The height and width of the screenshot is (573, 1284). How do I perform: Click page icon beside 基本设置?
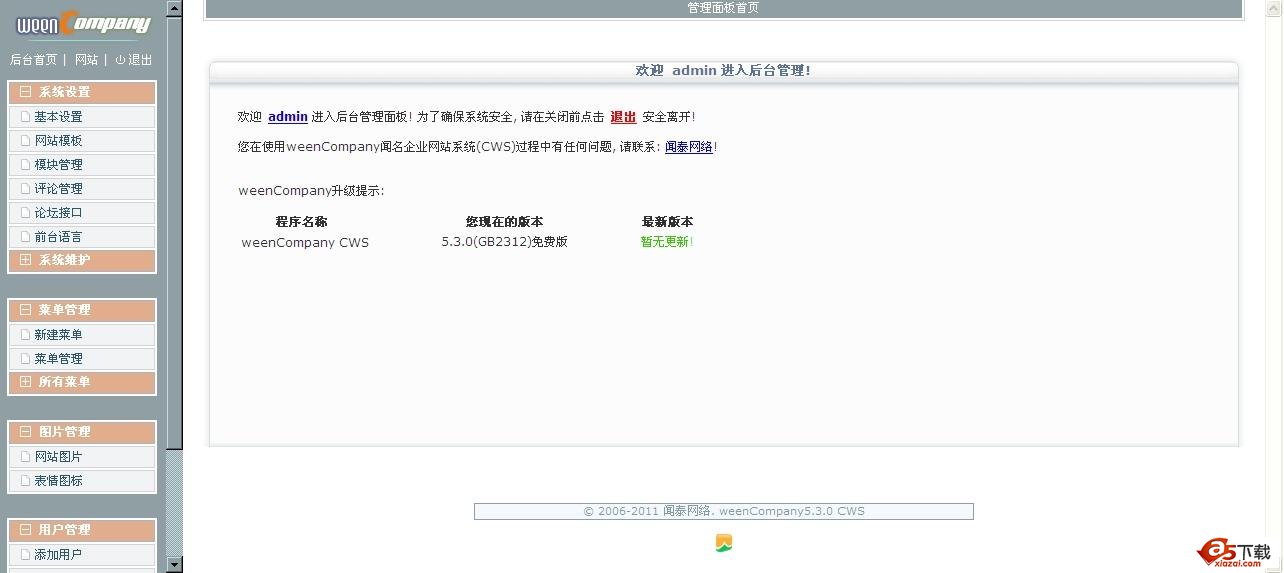[25, 117]
